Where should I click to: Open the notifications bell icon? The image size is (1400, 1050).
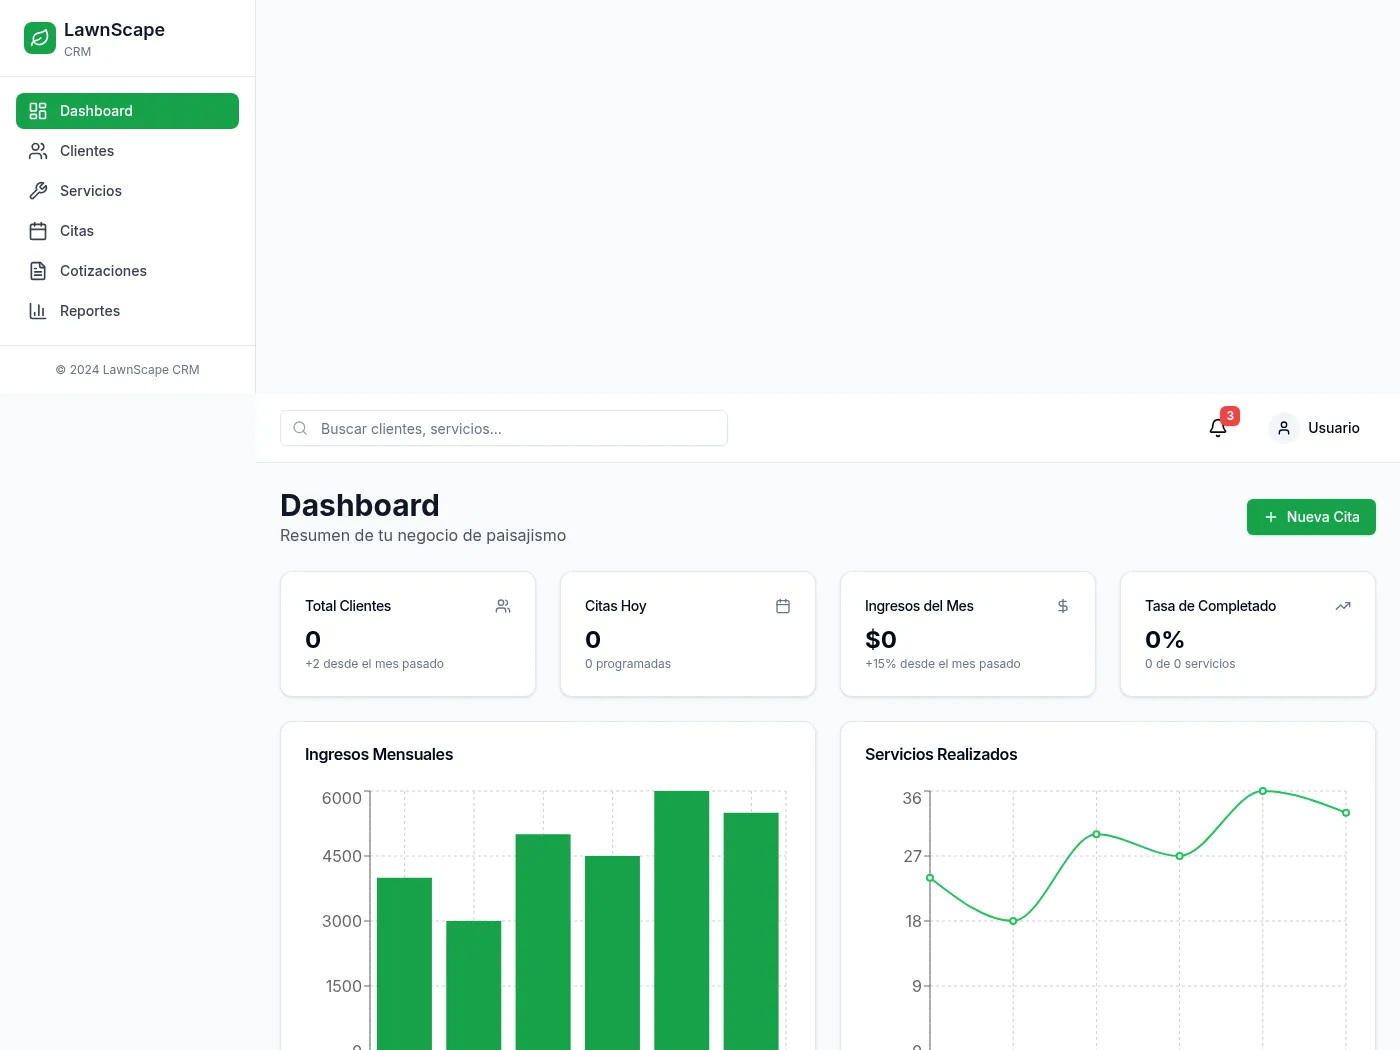1217,428
